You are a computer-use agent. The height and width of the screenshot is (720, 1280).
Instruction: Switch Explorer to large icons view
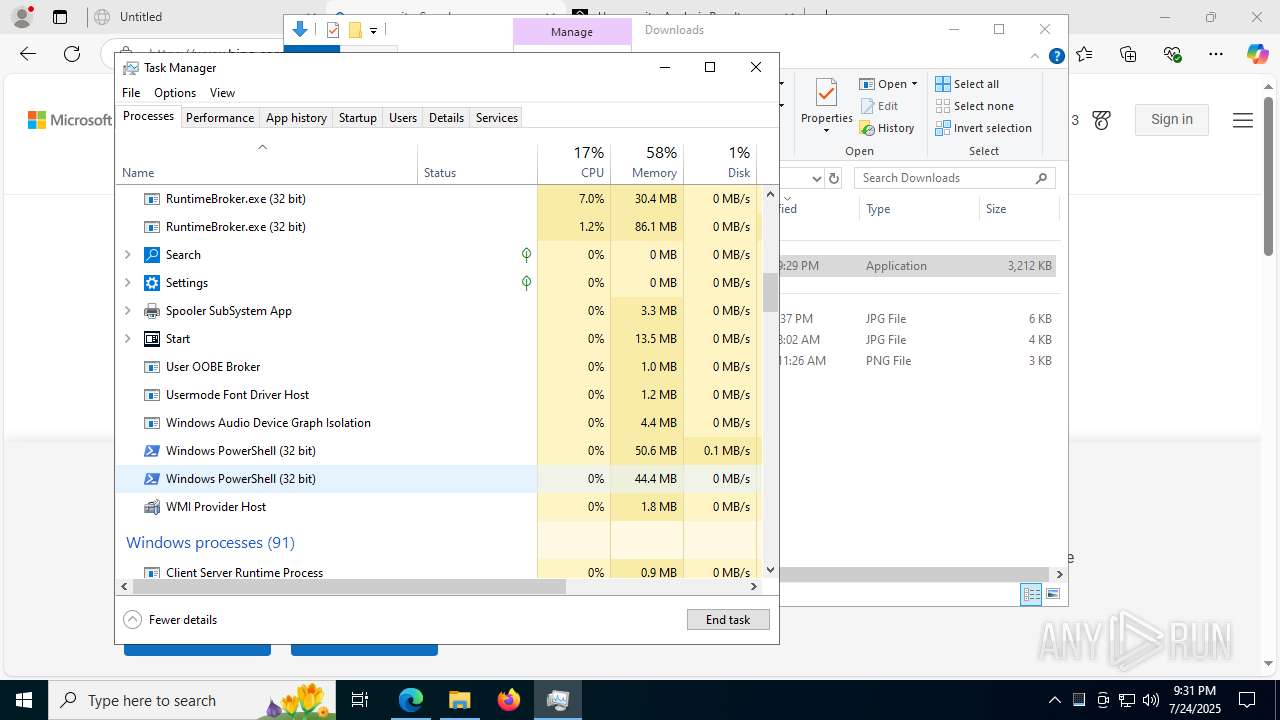pyautogui.click(x=1053, y=594)
